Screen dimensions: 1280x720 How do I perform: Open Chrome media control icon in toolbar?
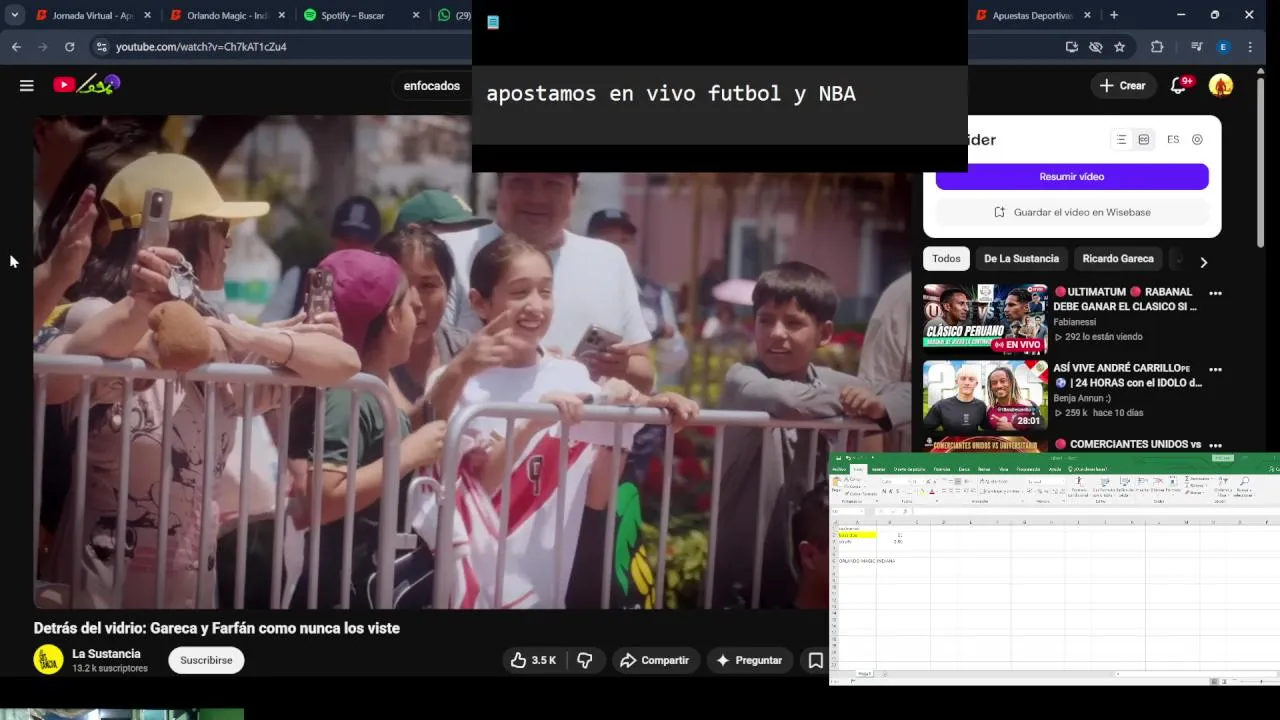click(1196, 47)
